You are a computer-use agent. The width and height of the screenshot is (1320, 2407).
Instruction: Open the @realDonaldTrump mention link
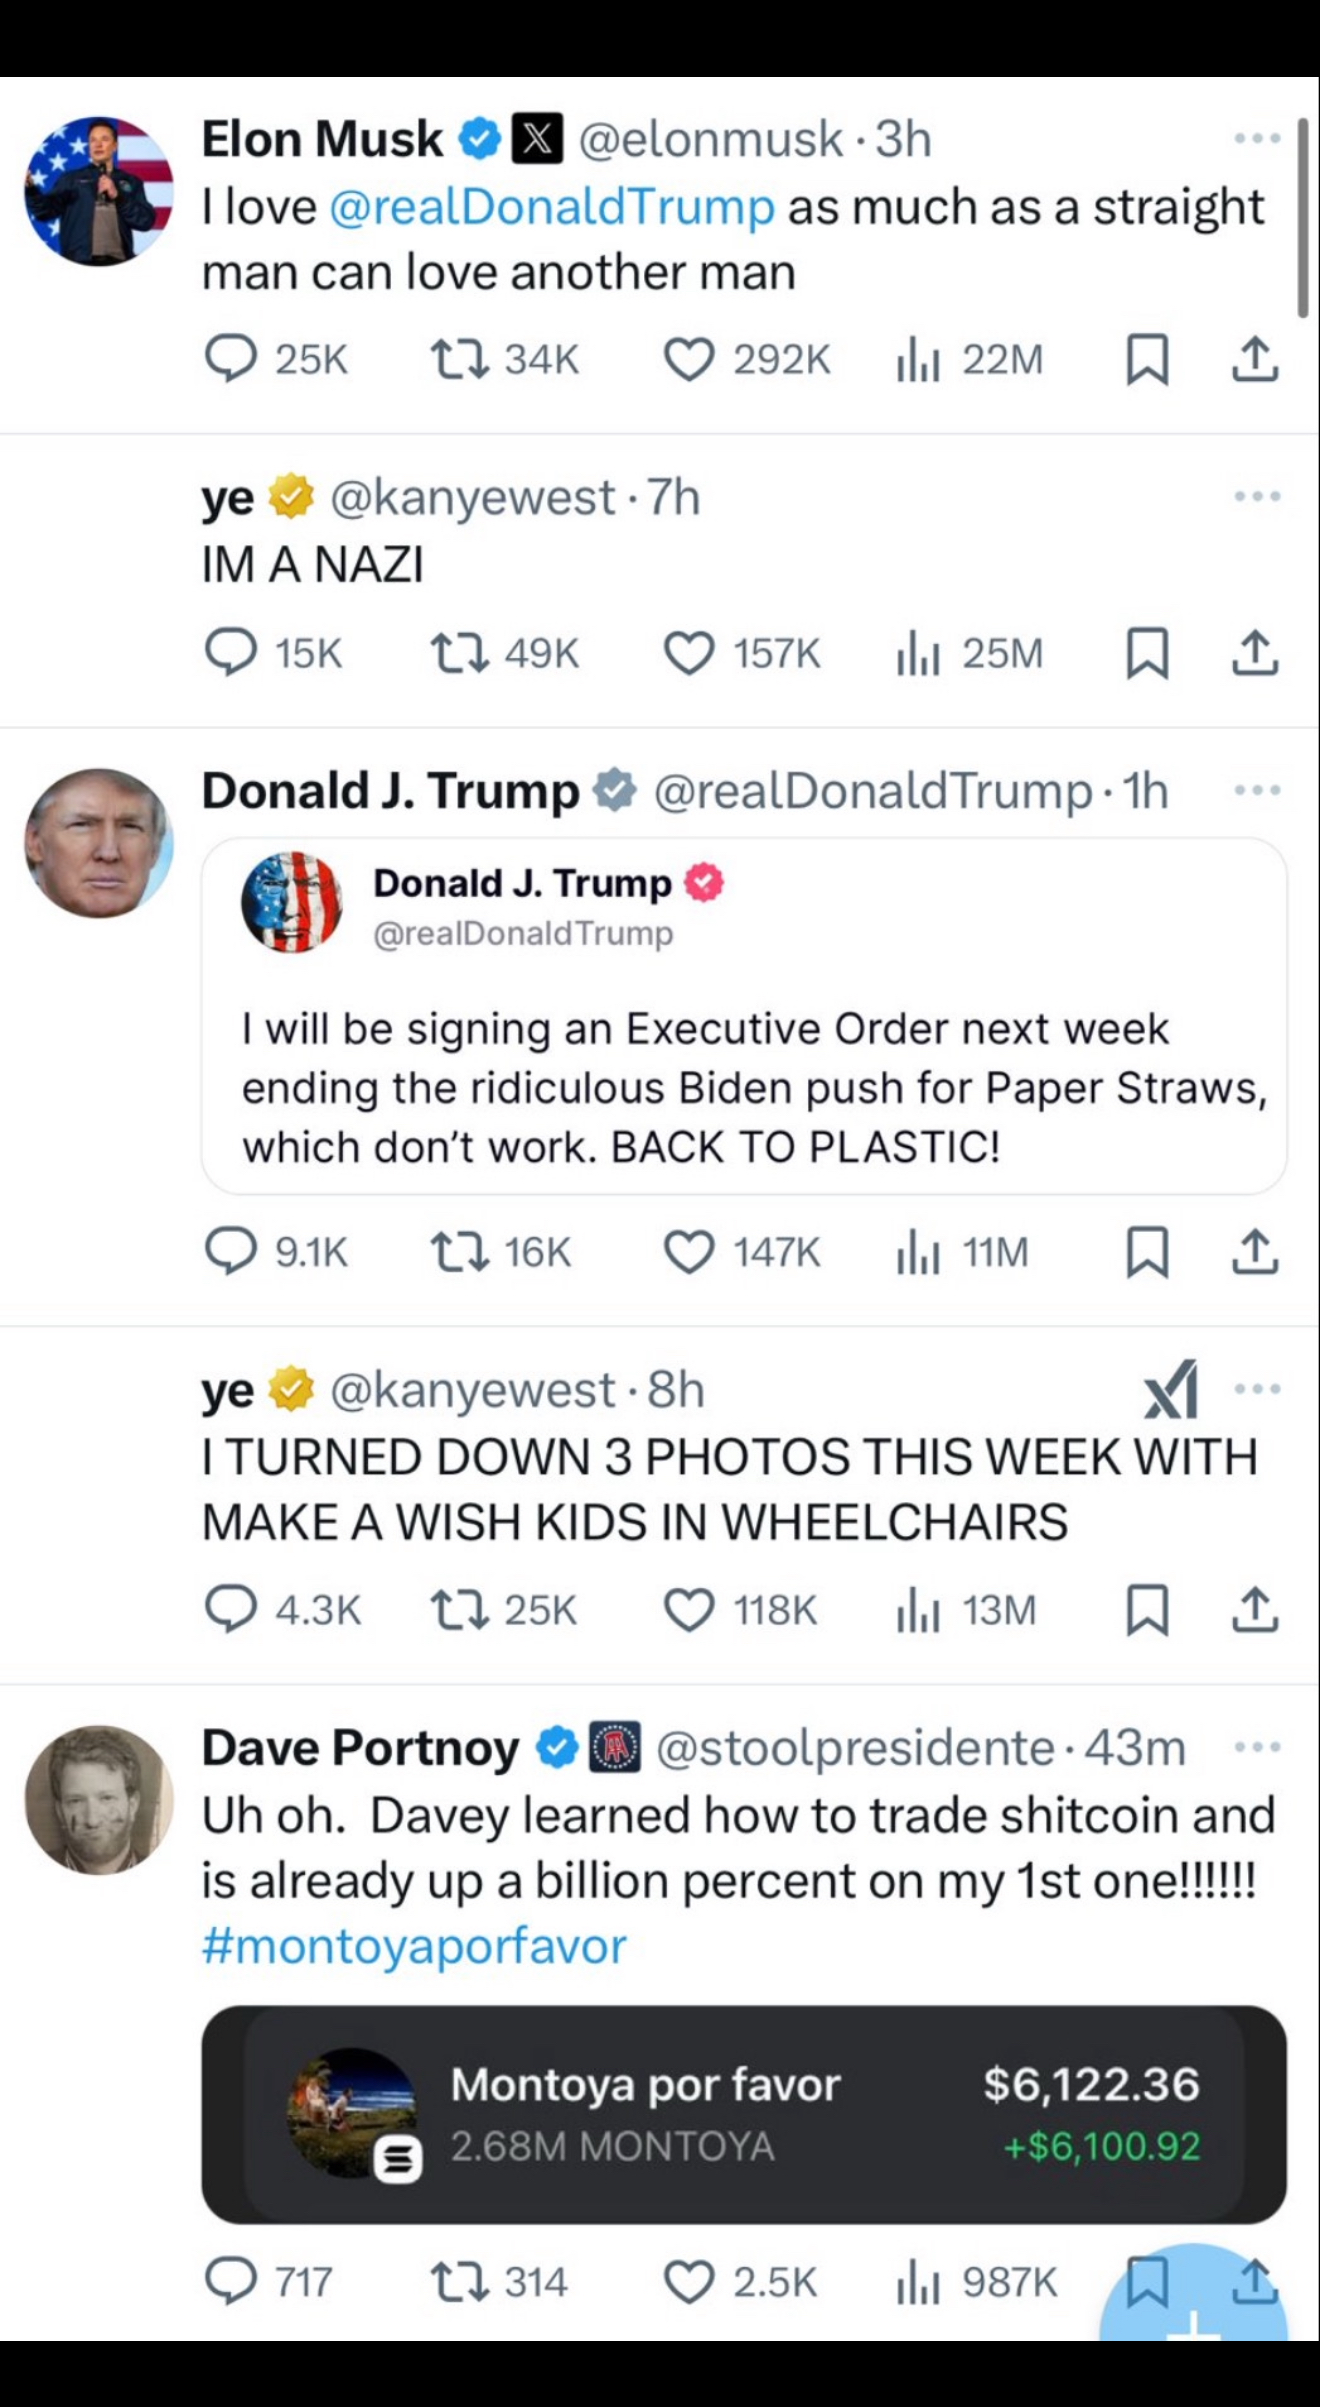(x=551, y=207)
